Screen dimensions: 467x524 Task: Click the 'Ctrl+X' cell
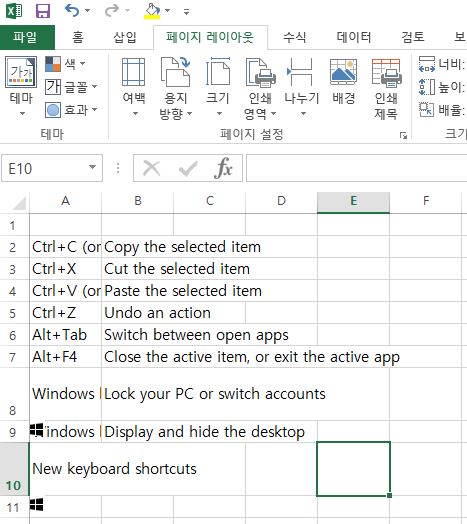tap(66, 269)
